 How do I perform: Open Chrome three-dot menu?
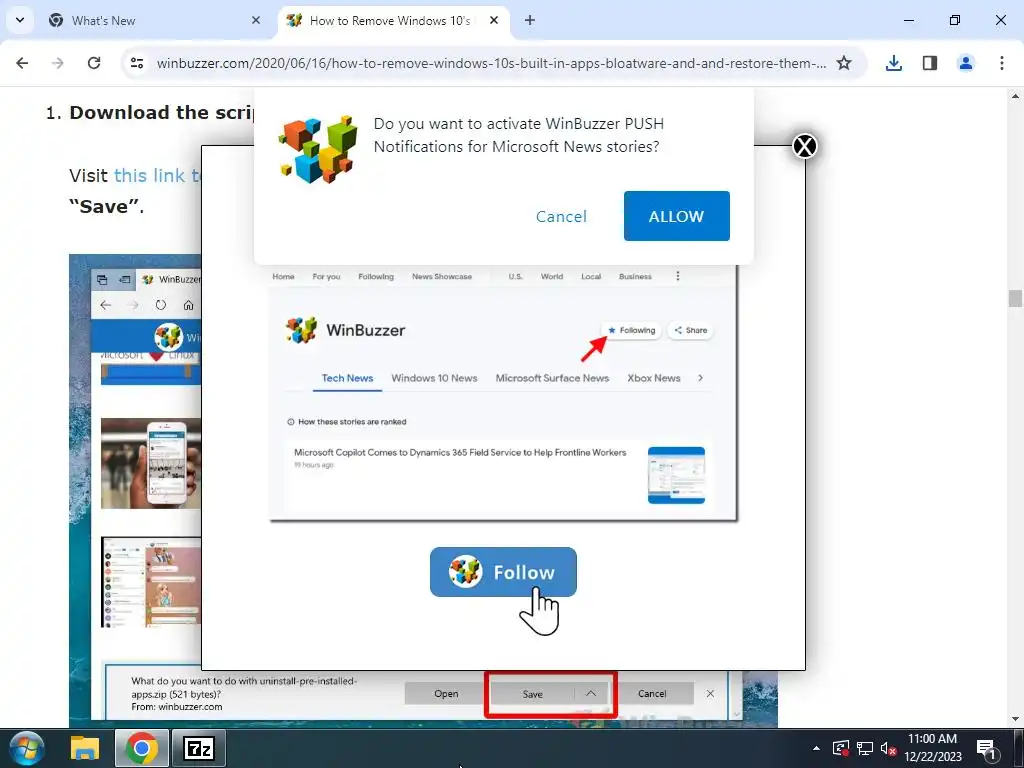pyautogui.click(x=1001, y=63)
